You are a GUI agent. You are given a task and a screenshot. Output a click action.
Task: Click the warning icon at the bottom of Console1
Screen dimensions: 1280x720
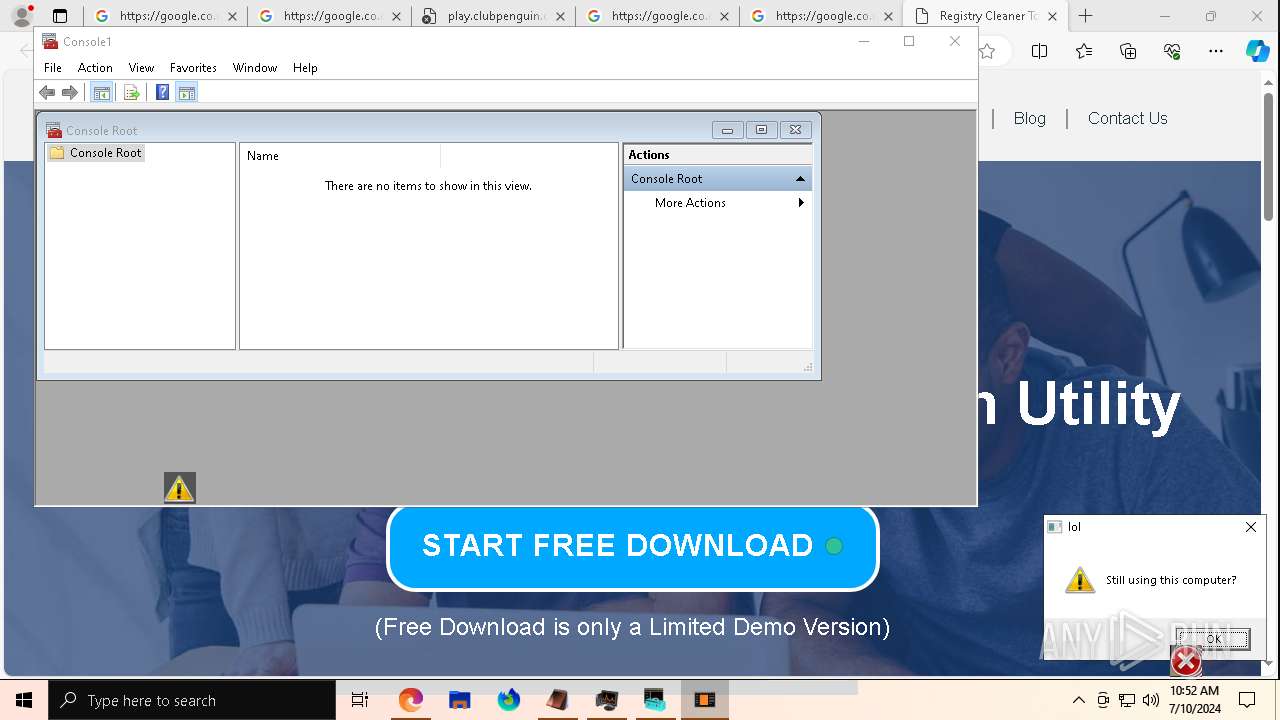click(x=179, y=488)
